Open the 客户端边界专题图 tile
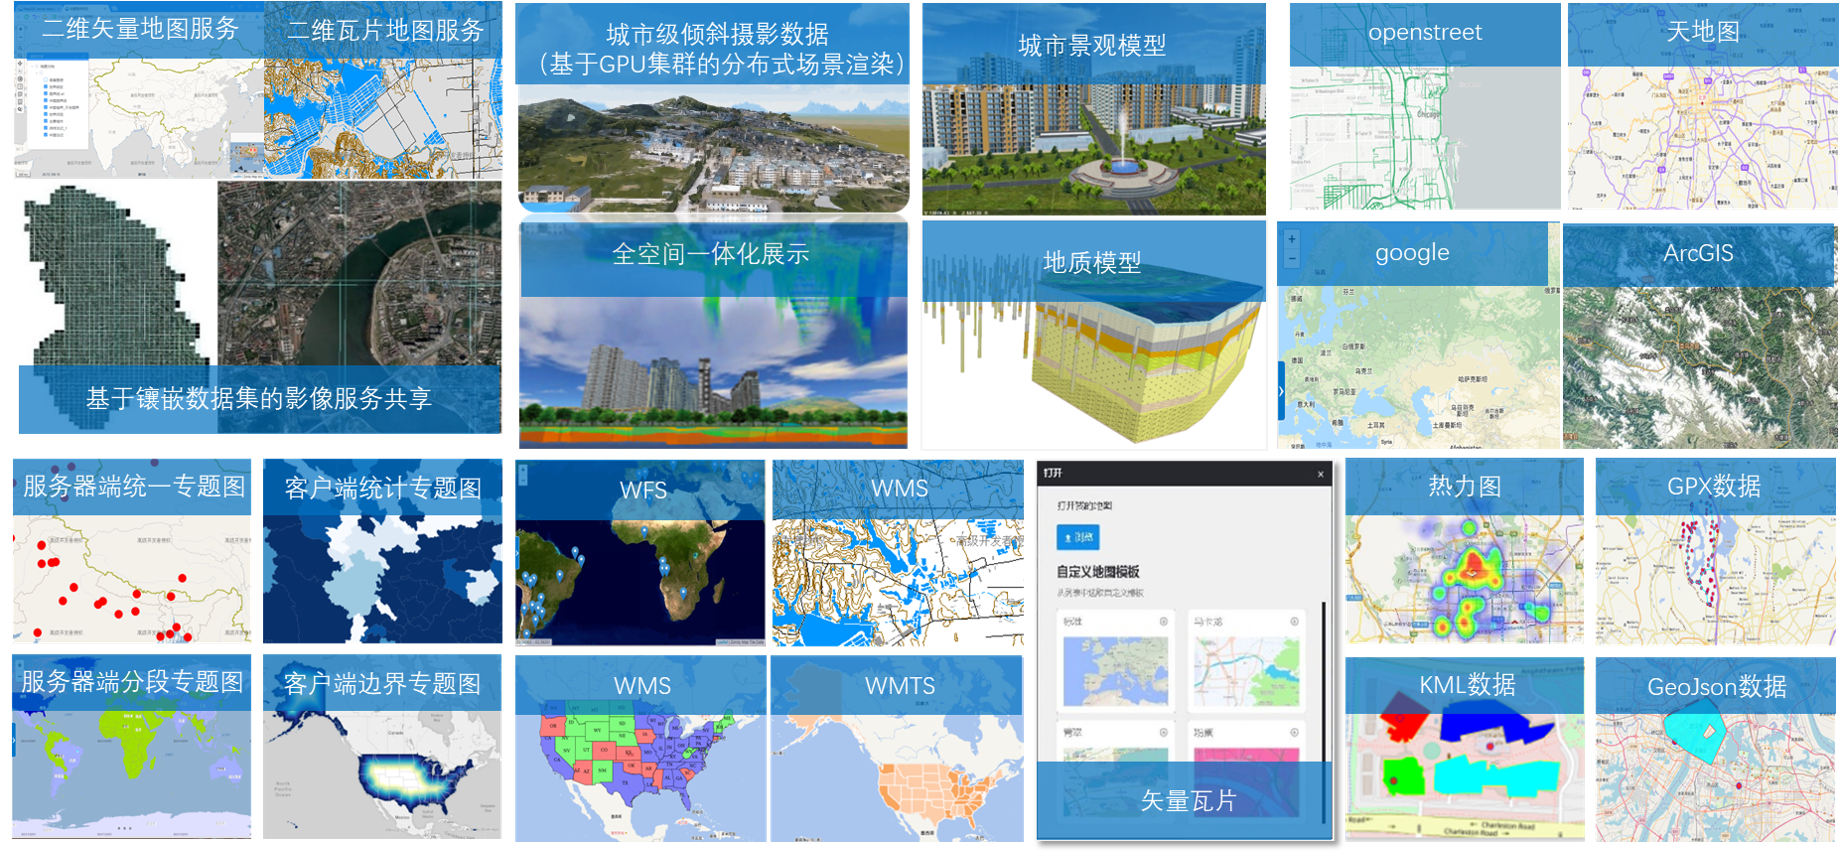Image resolution: width=1839 pixels, height=854 pixels. pos(382,747)
